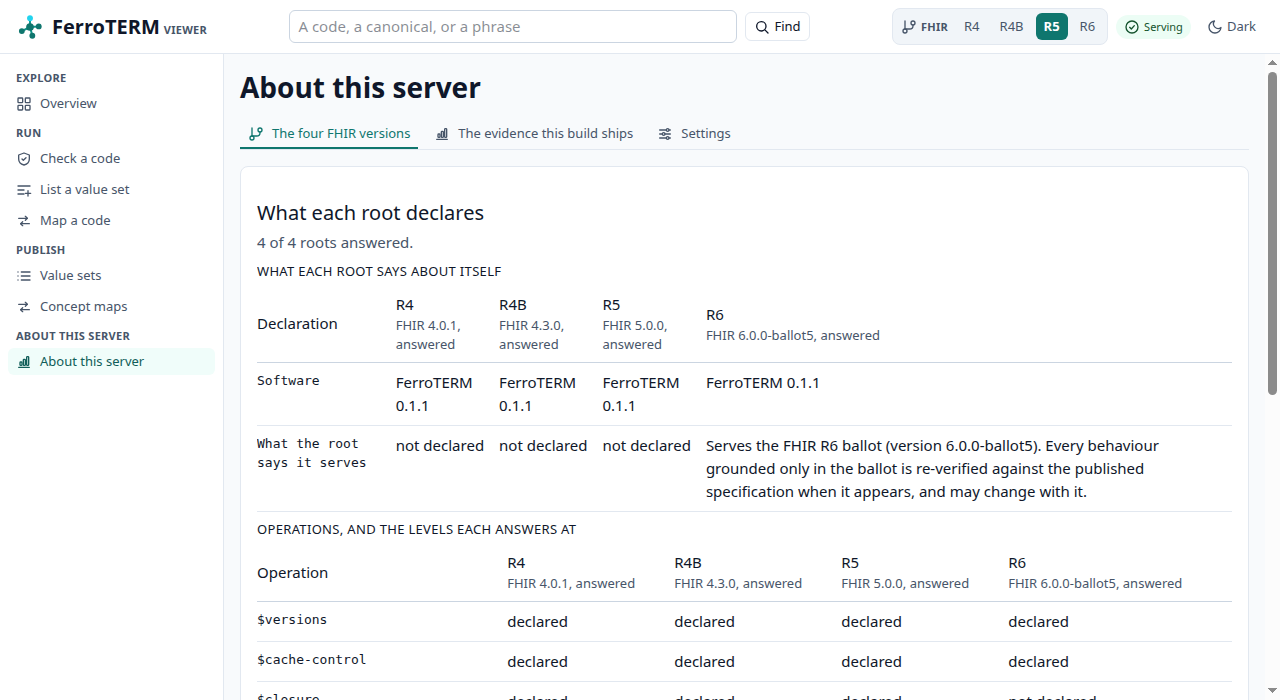This screenshot has width=1280, height=700.
Task: Click the Software row label
Action: [x=288, y=381]
